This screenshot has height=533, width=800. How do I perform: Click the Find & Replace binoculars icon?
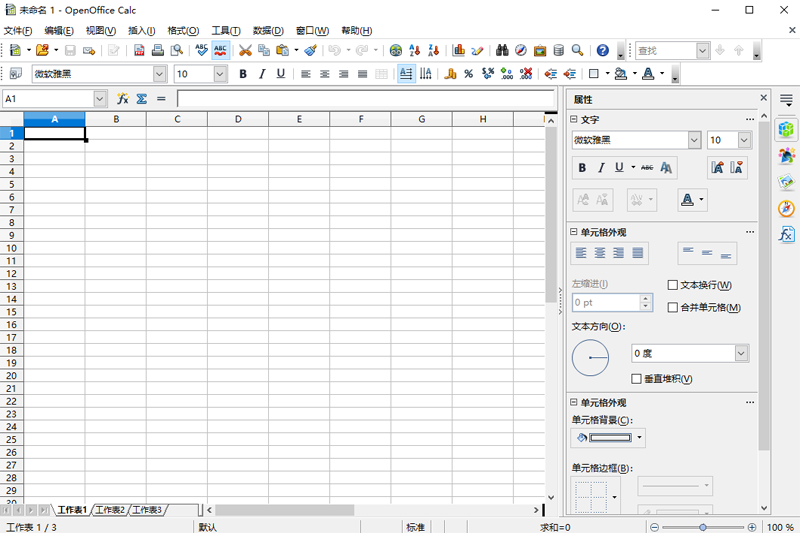(x=502, y=50)
